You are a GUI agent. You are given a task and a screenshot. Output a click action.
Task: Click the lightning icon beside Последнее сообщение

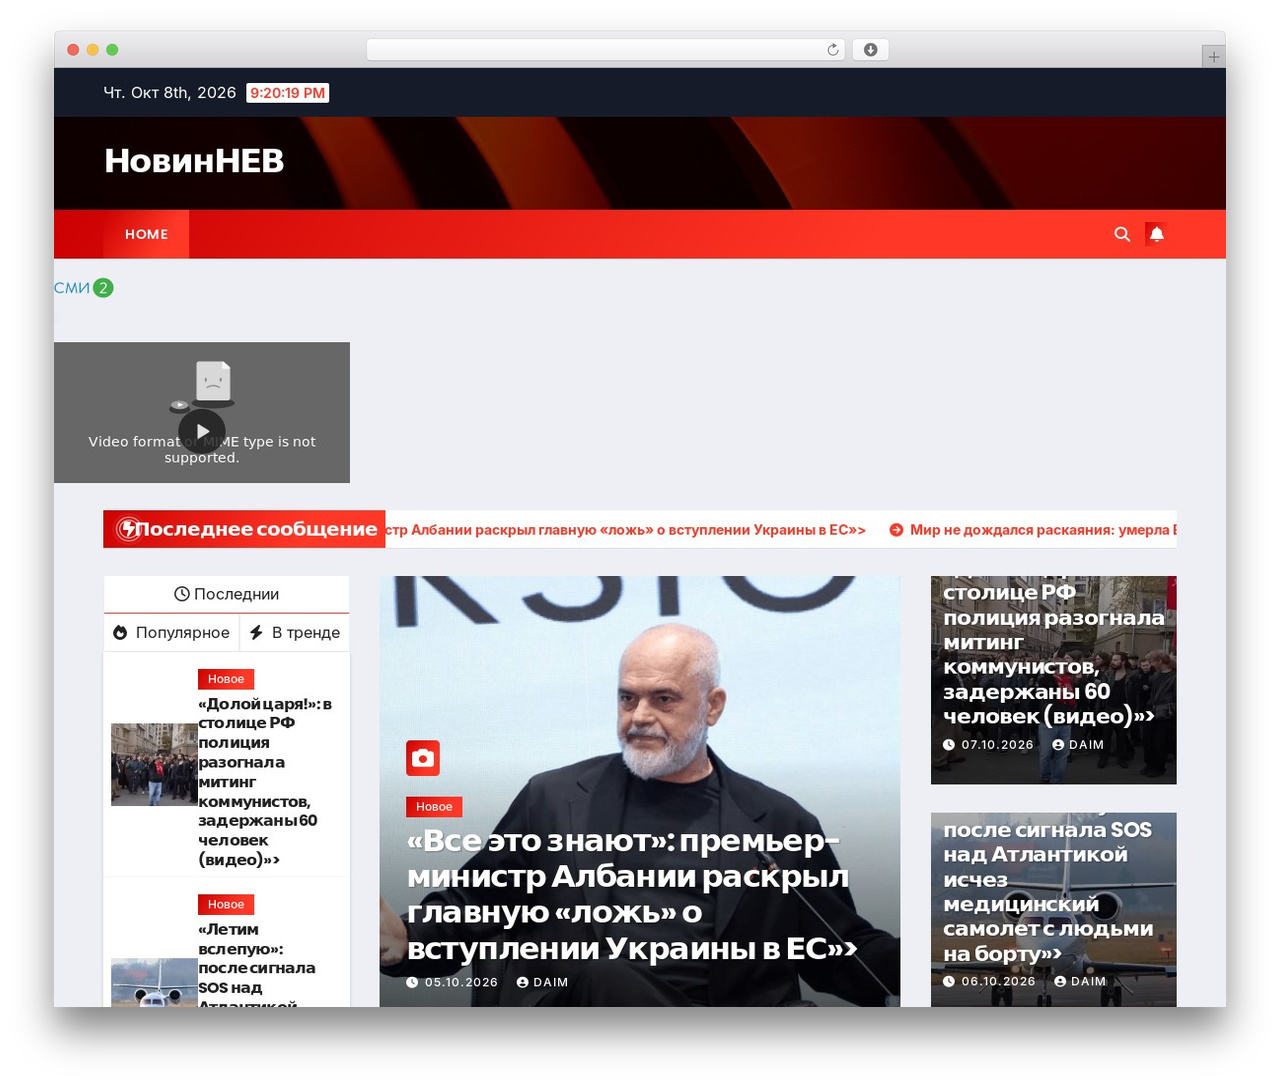click(127, 529)
